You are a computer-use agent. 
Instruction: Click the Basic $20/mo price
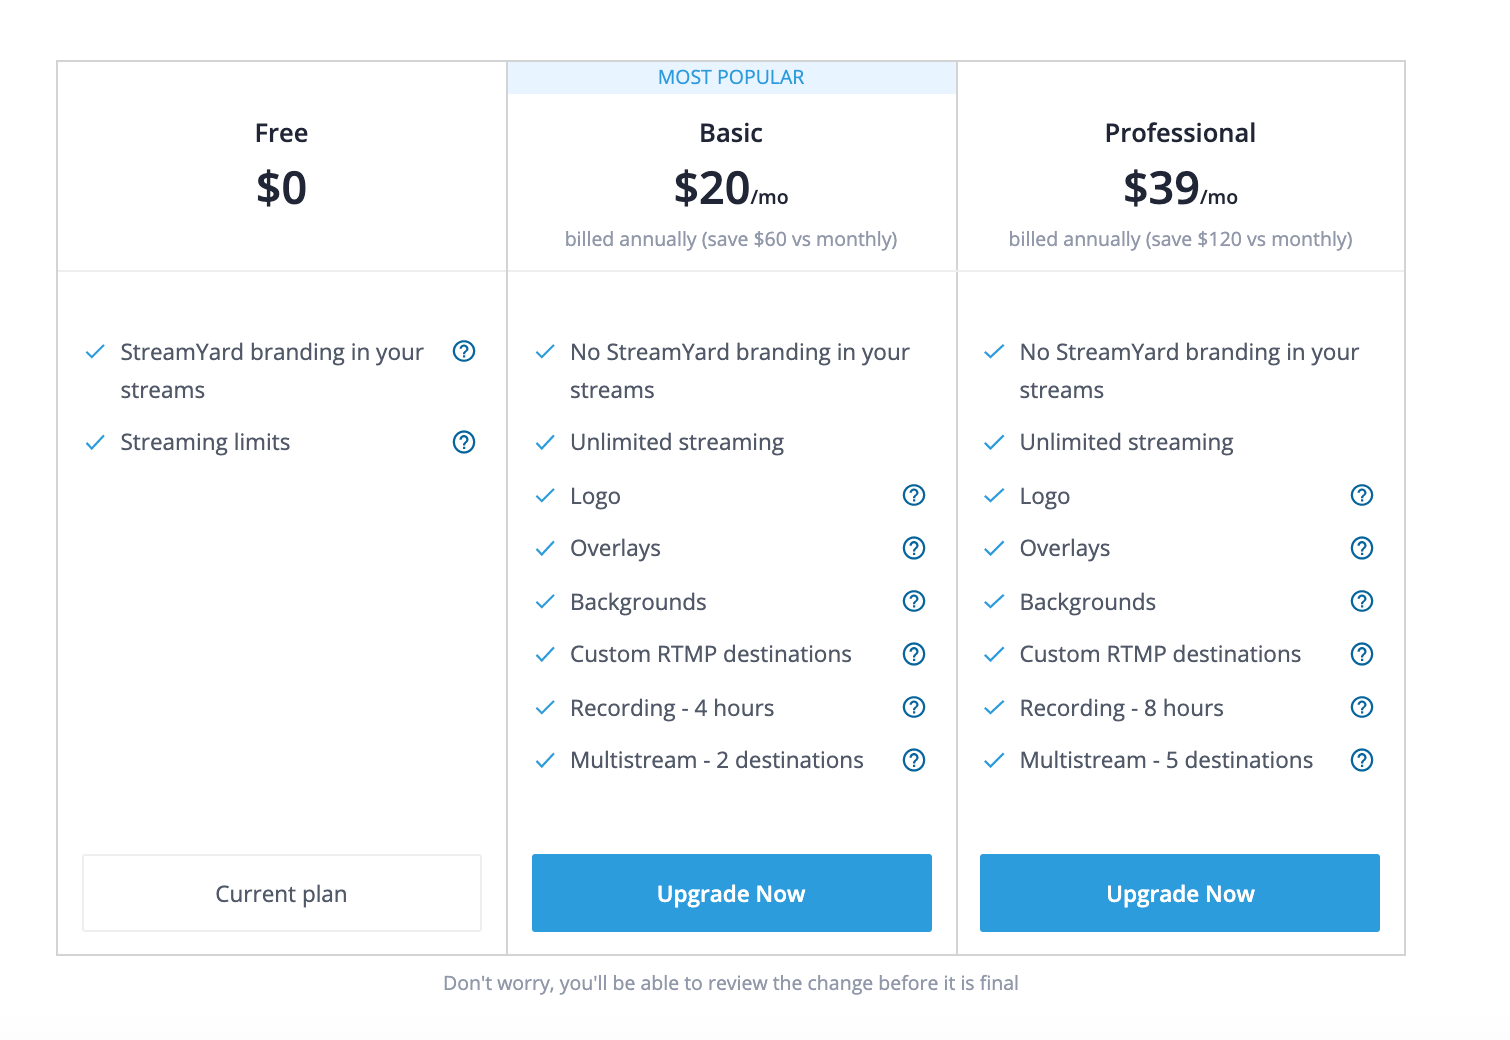[731, 188]
